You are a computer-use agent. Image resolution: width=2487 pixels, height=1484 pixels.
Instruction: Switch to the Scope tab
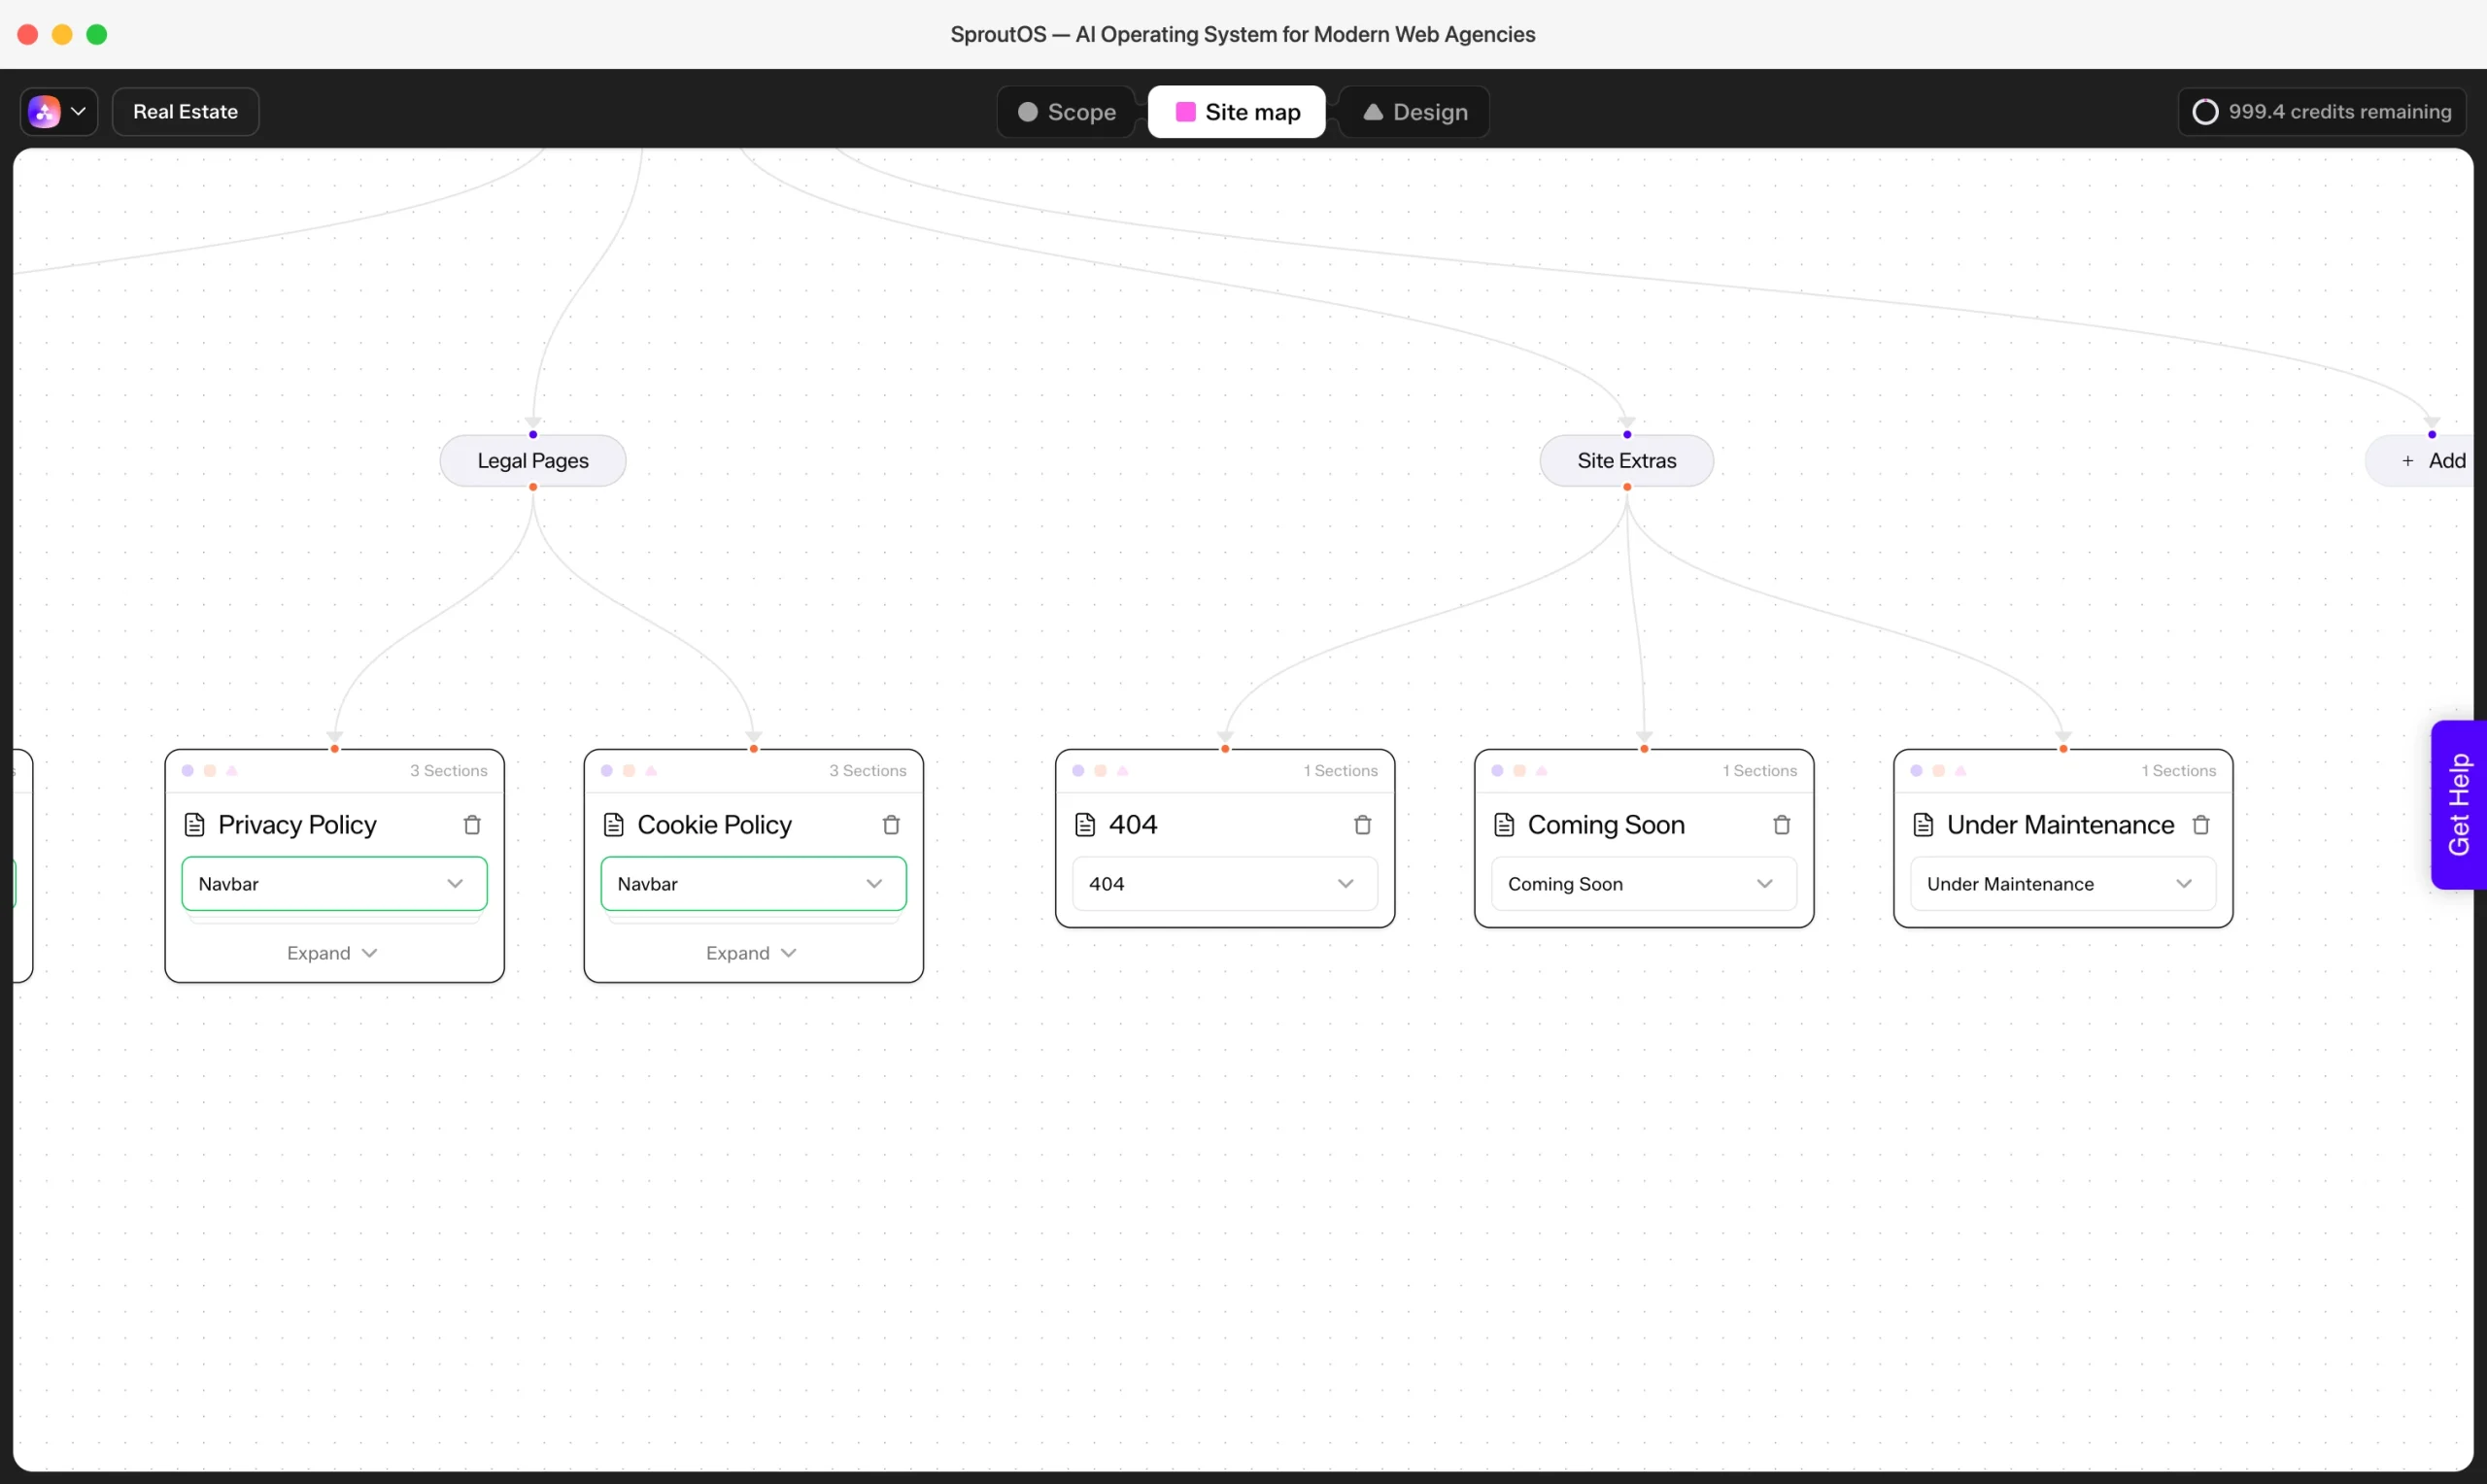1066,112
